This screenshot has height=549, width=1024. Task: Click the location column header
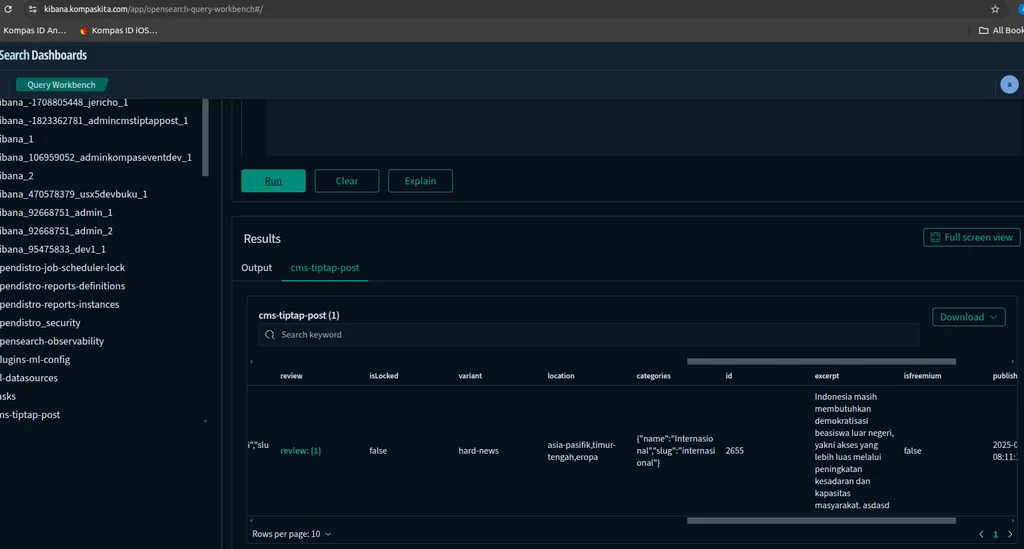click(x=561, y=376)
